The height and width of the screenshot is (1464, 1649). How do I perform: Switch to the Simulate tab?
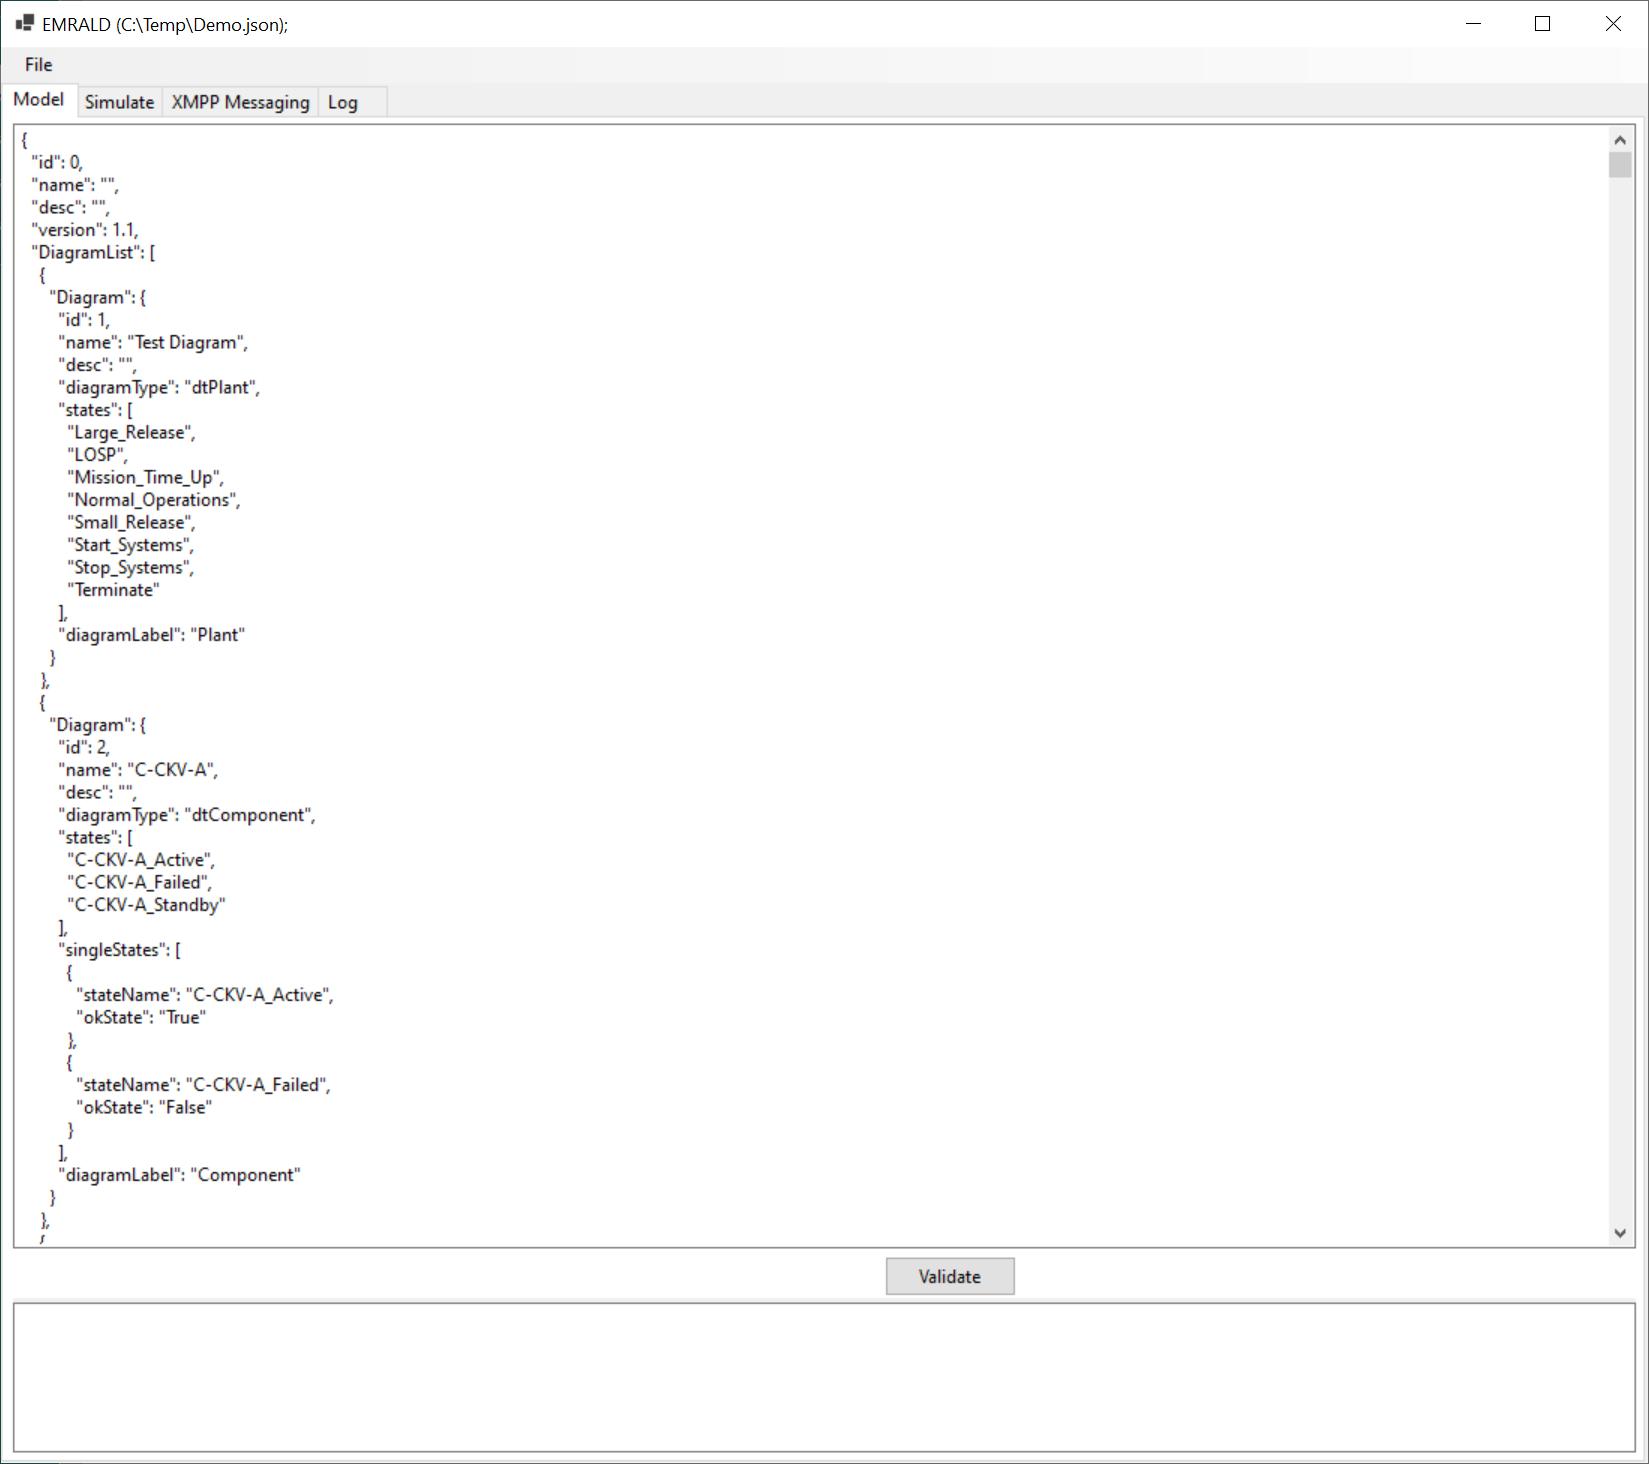[x=119, y=102]
